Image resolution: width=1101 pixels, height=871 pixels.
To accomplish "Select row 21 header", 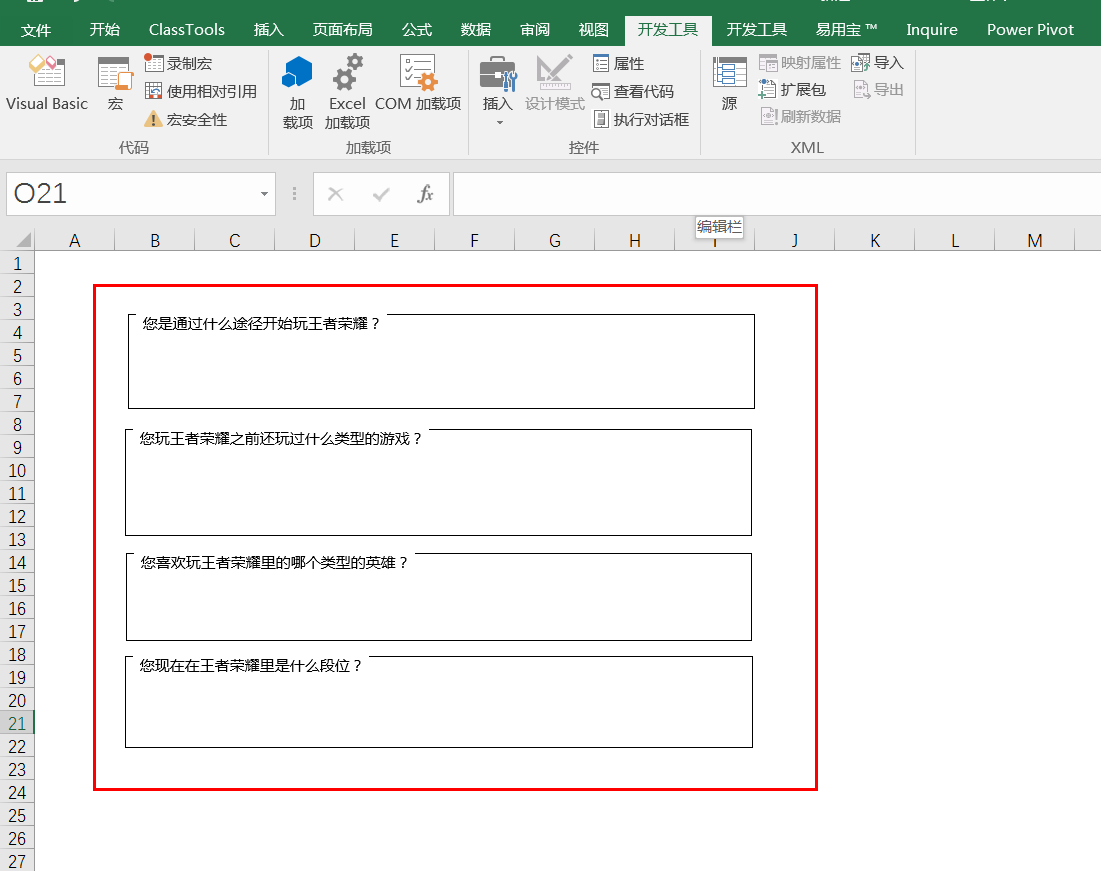I will click(x=18, y=723).
